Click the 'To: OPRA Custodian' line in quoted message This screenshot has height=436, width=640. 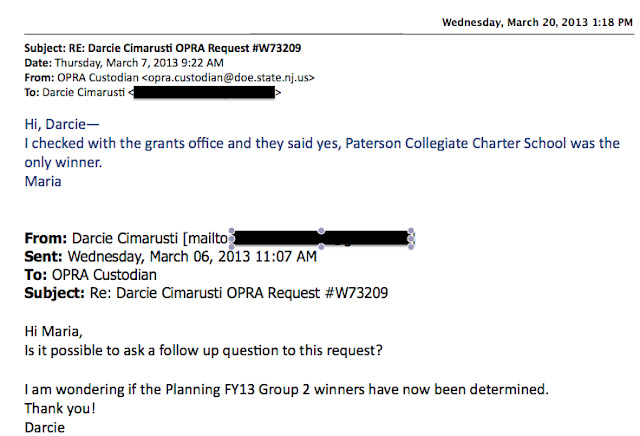click(91, 275)
